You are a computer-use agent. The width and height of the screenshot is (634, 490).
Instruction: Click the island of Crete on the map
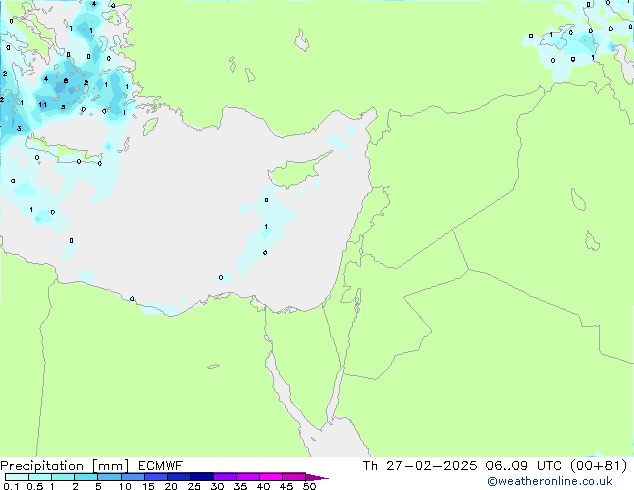tap(65, 150)
